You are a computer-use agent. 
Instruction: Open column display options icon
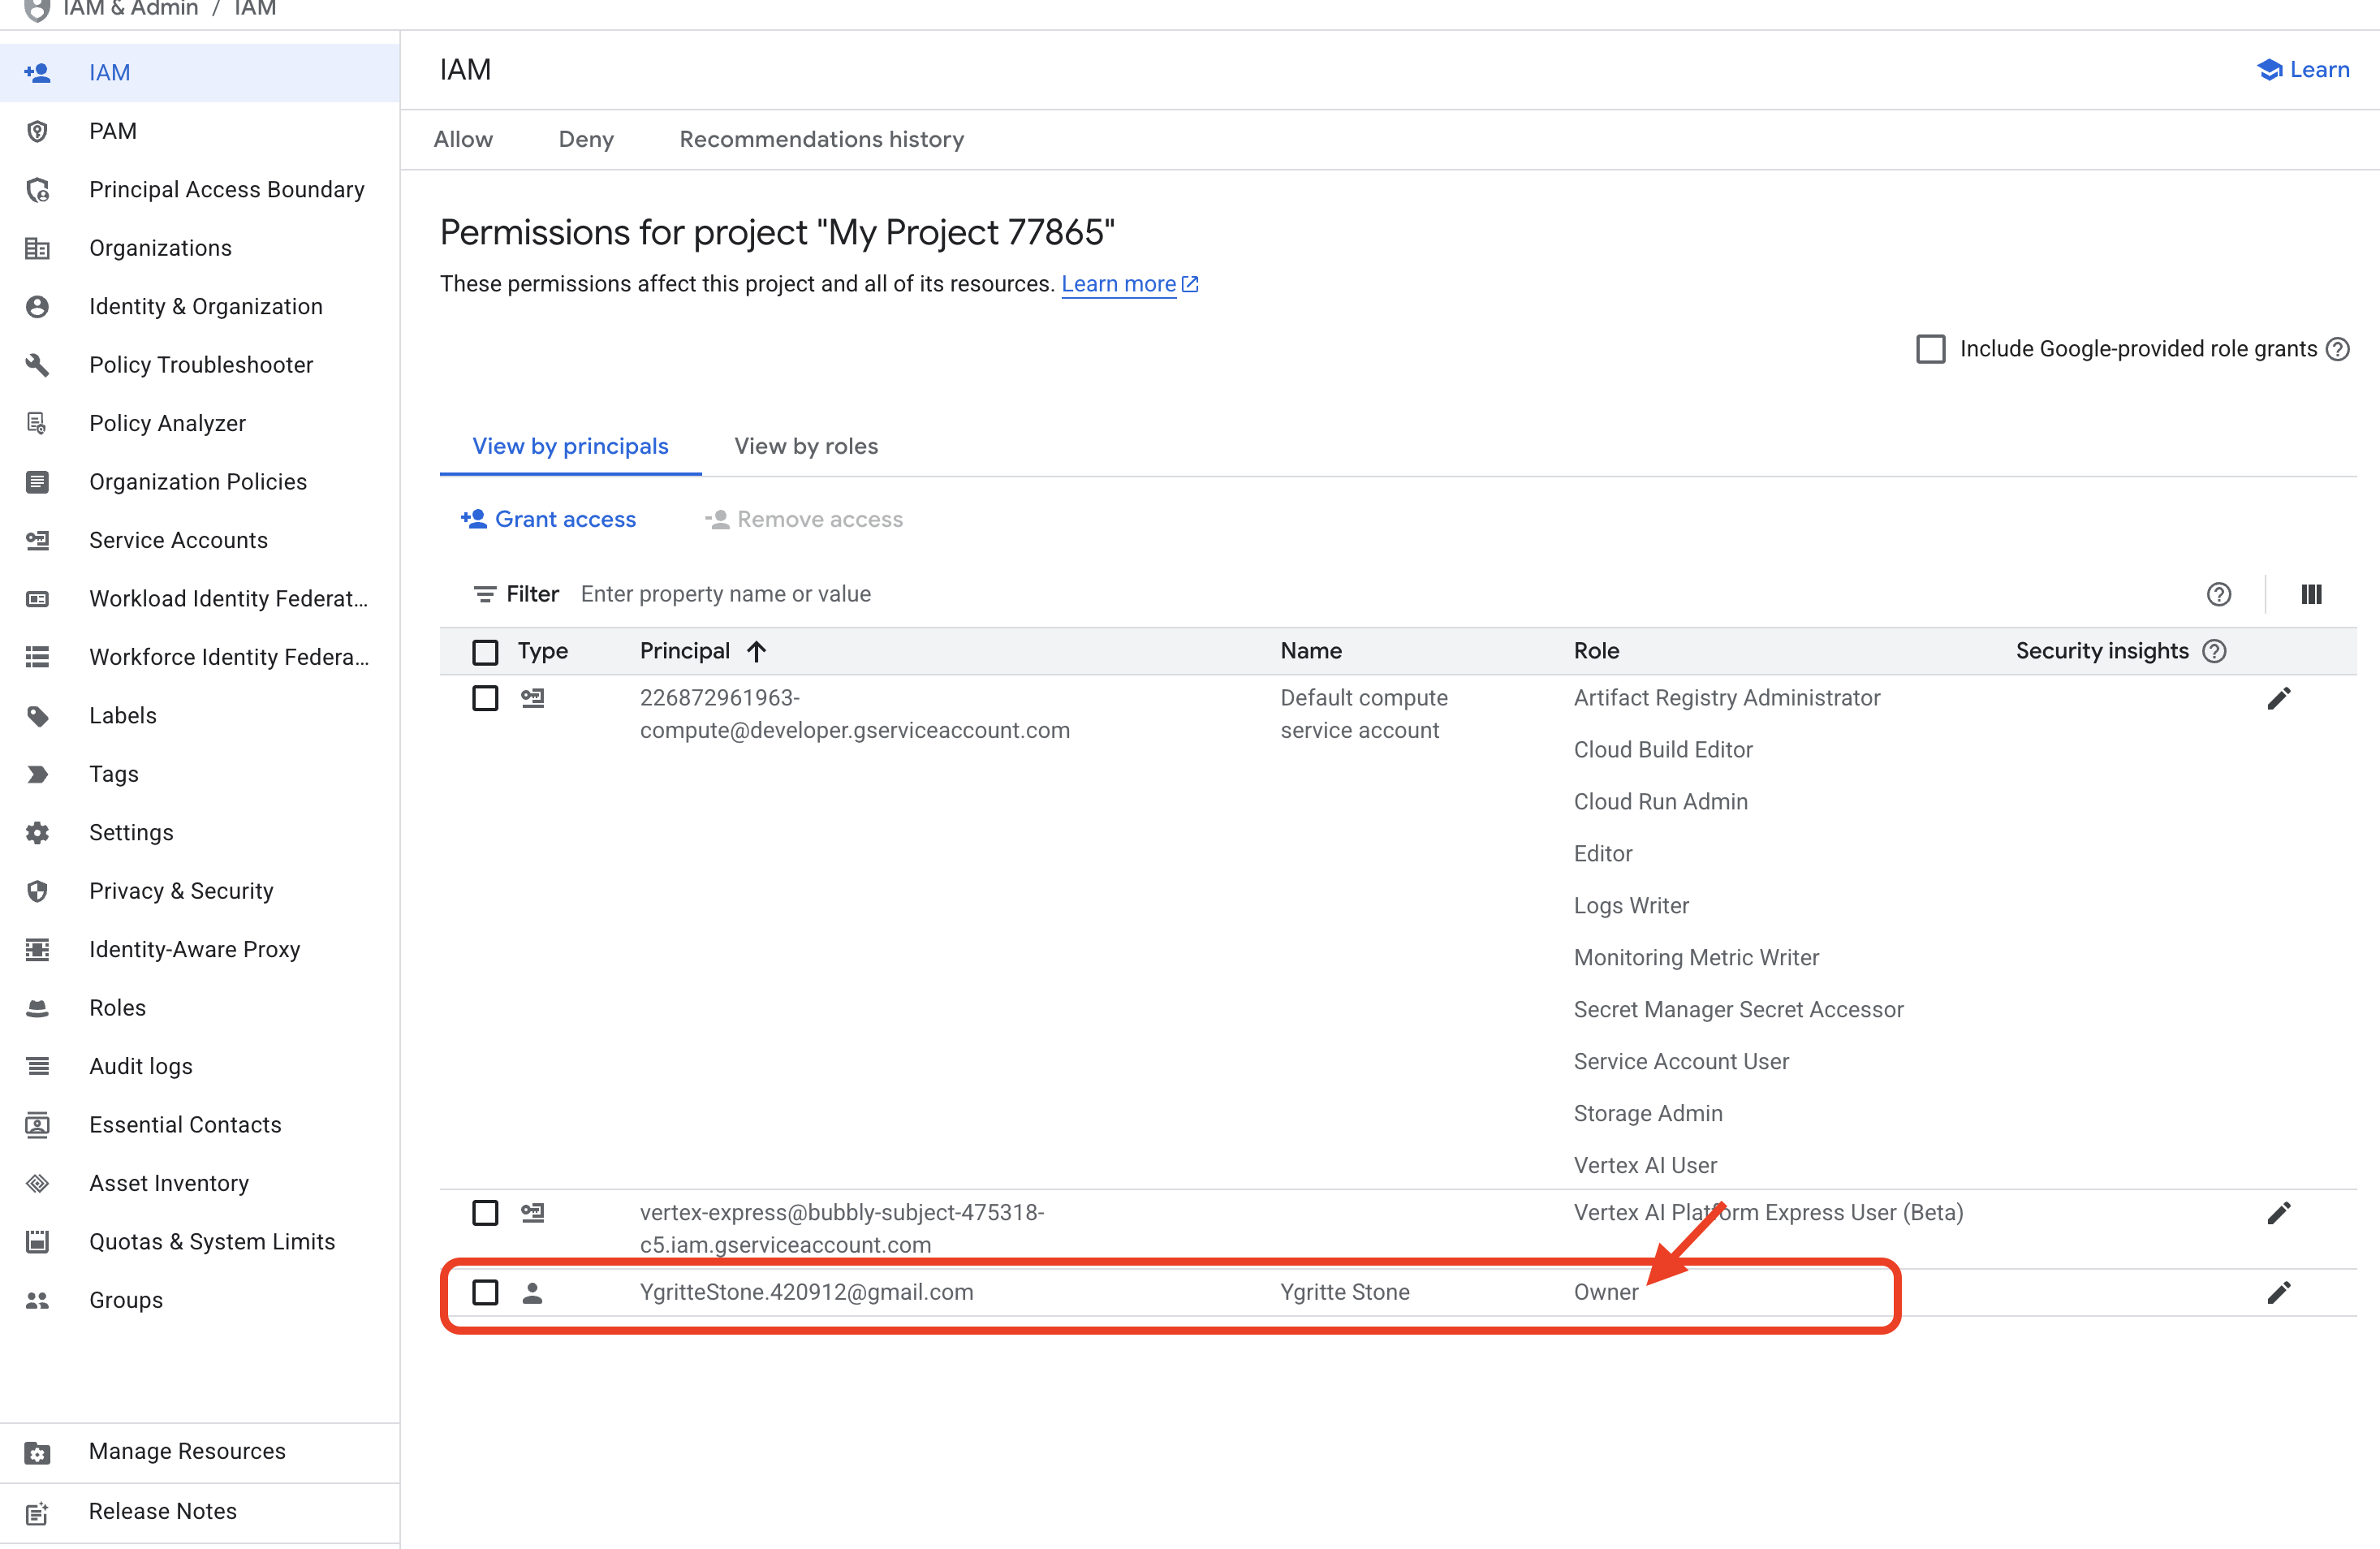tap(2310, 594)
